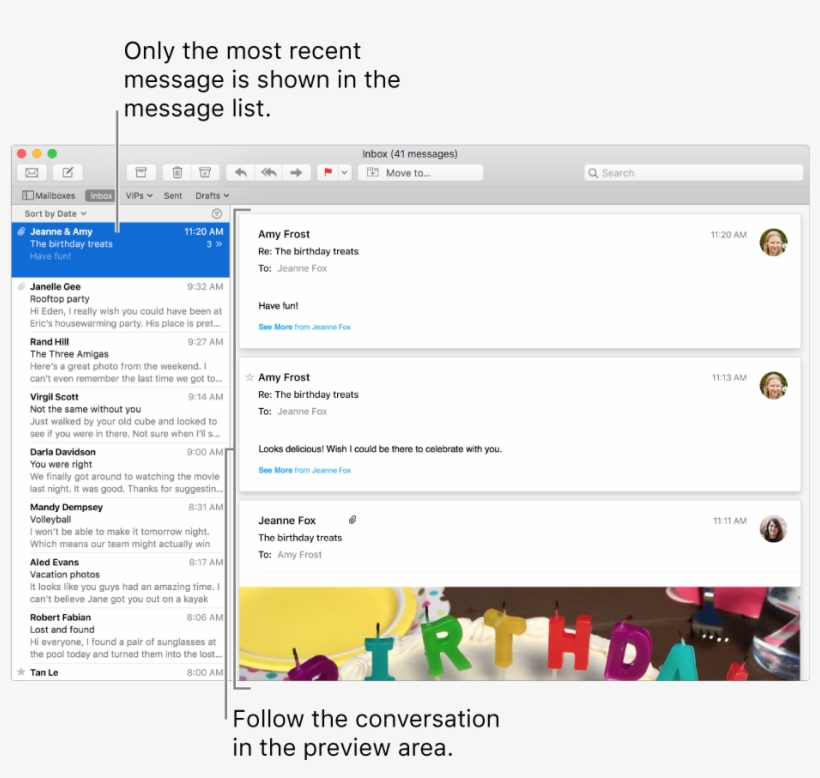Delete the message with the trash icon
820x778 pixels.
(177, 171)
